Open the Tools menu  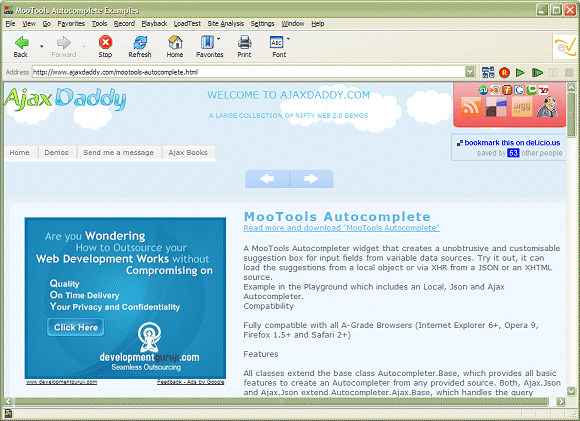point(100,24)
